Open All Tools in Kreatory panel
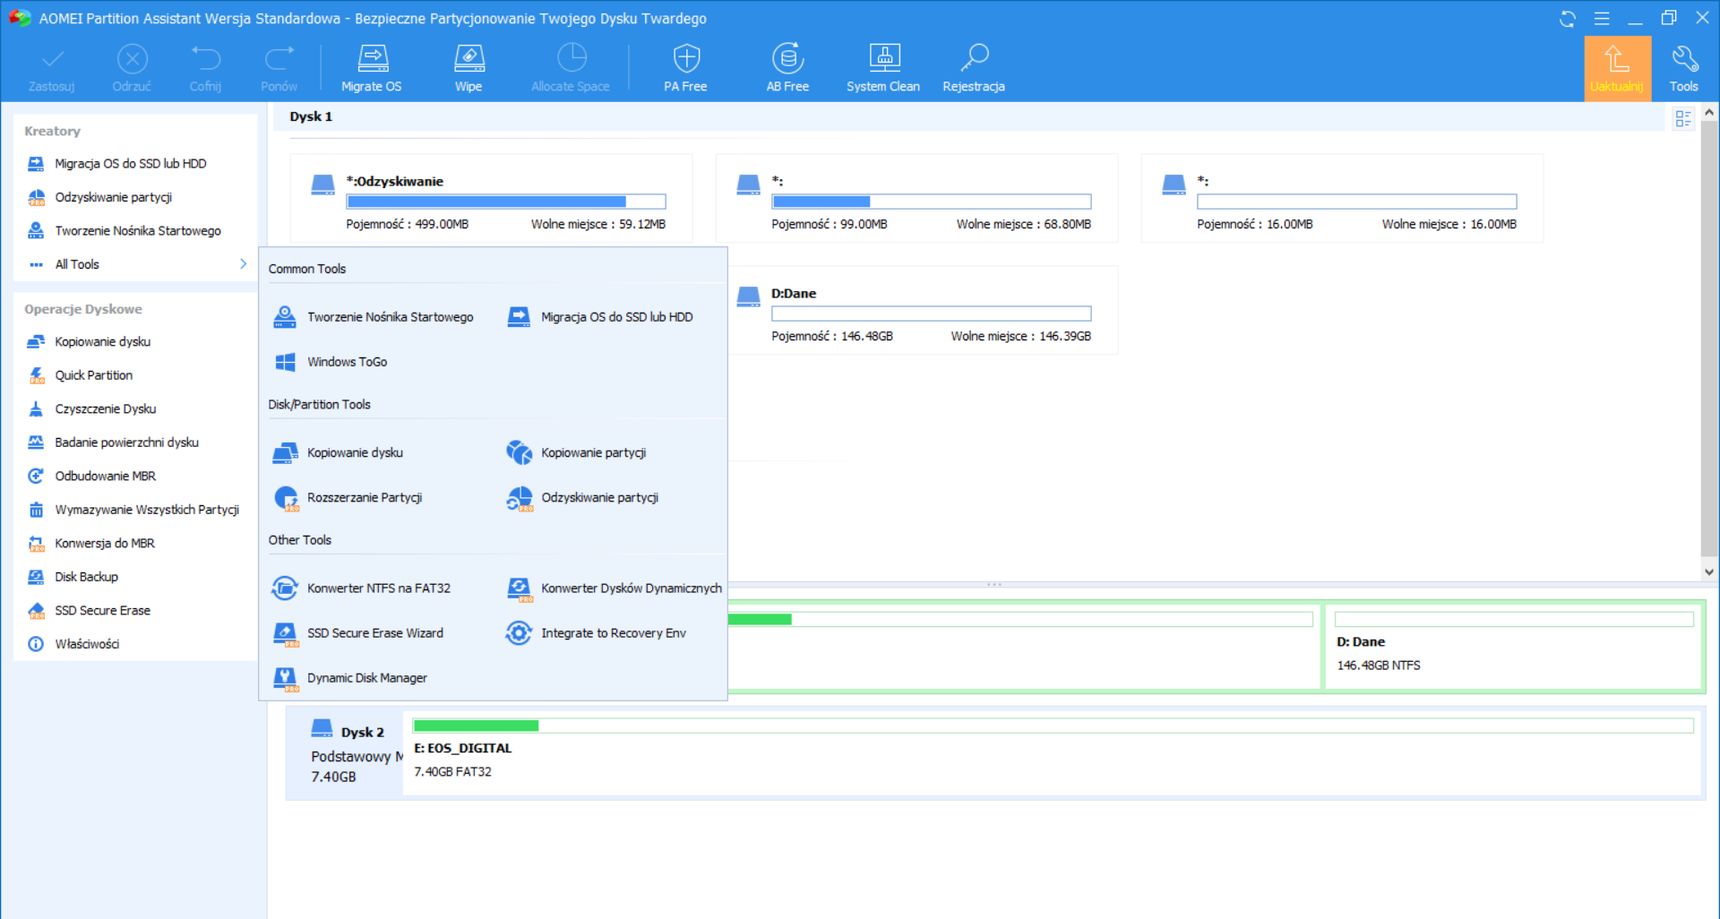This screenshot has width=1720, height=919. point(77,264)
